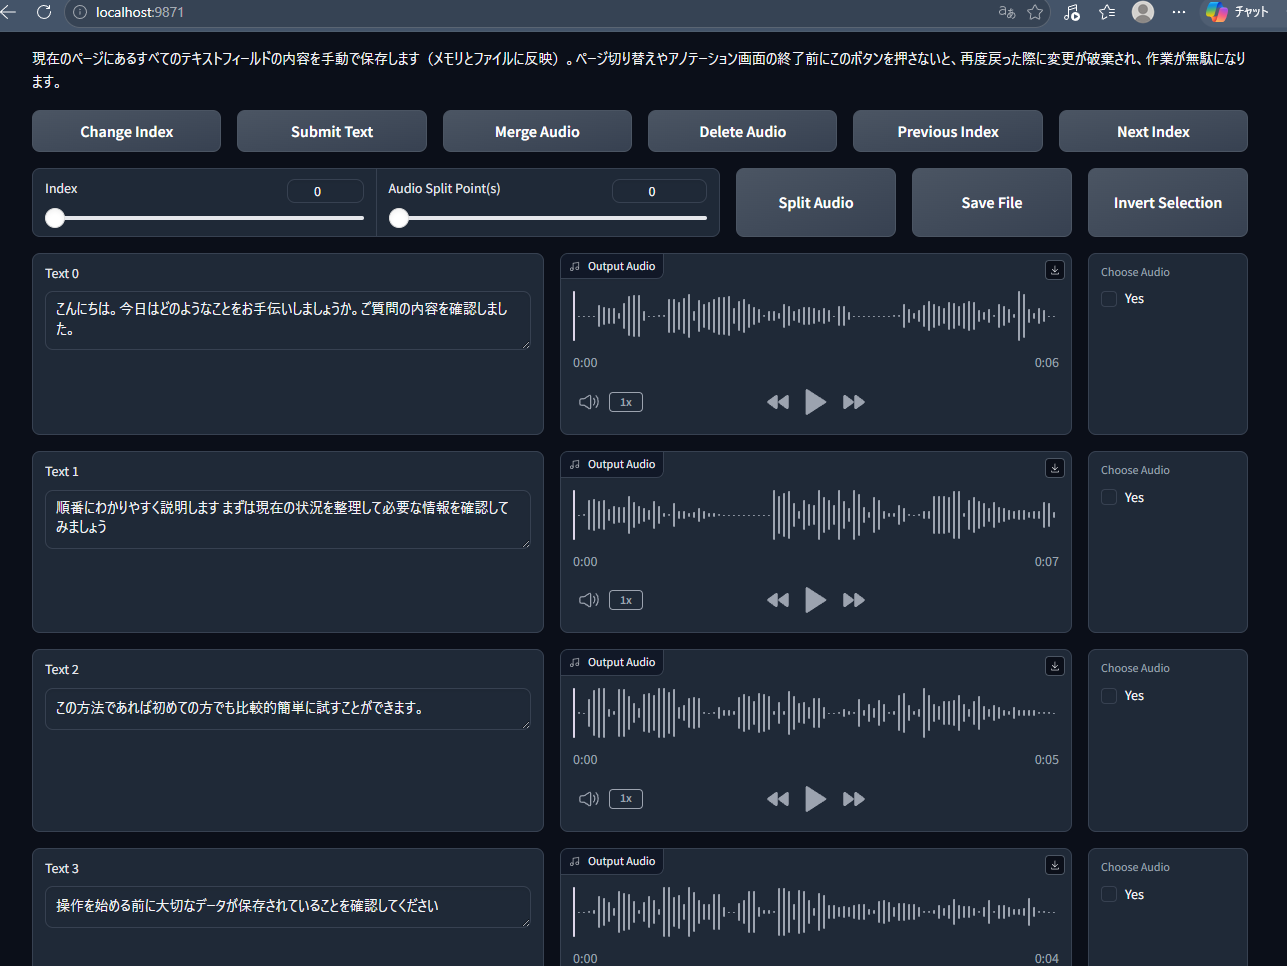Submit the edited text
Screen dimensions: 1287x966
pos(332,131)
